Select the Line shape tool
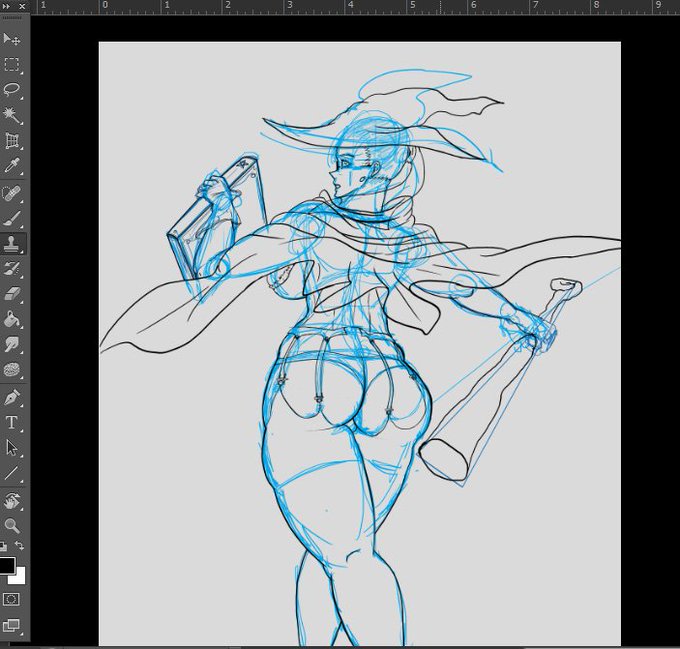The image size is (680, 649). pyautogui.click(x=12, y=473)
